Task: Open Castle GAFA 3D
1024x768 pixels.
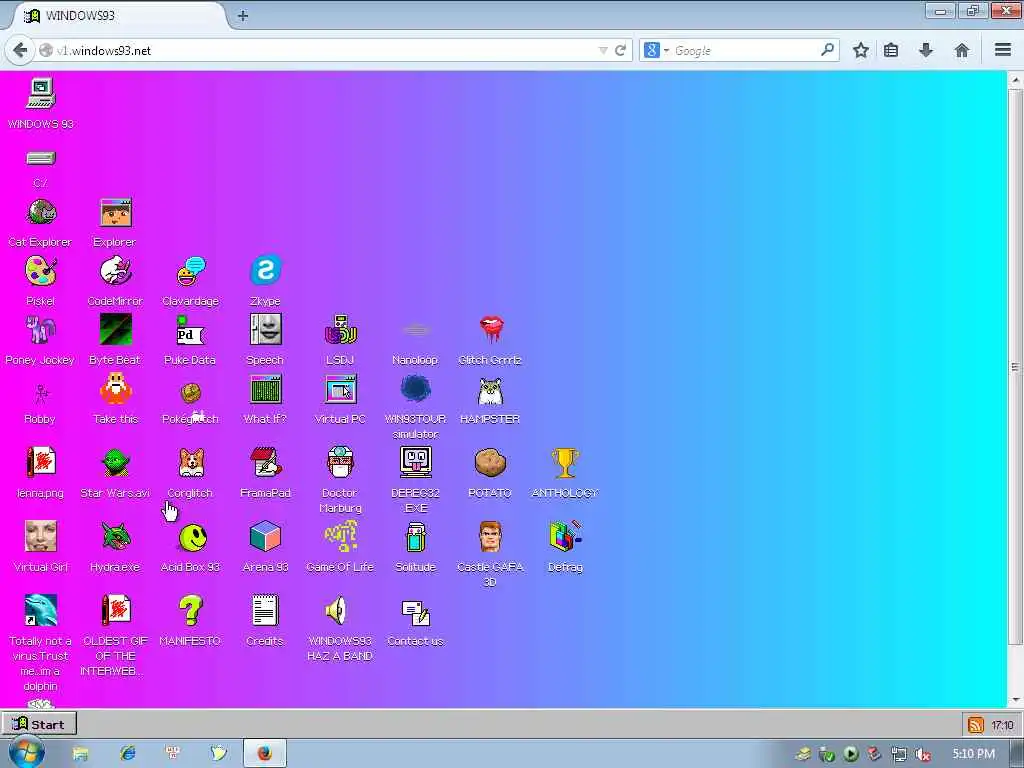Action: click(490, 536)
